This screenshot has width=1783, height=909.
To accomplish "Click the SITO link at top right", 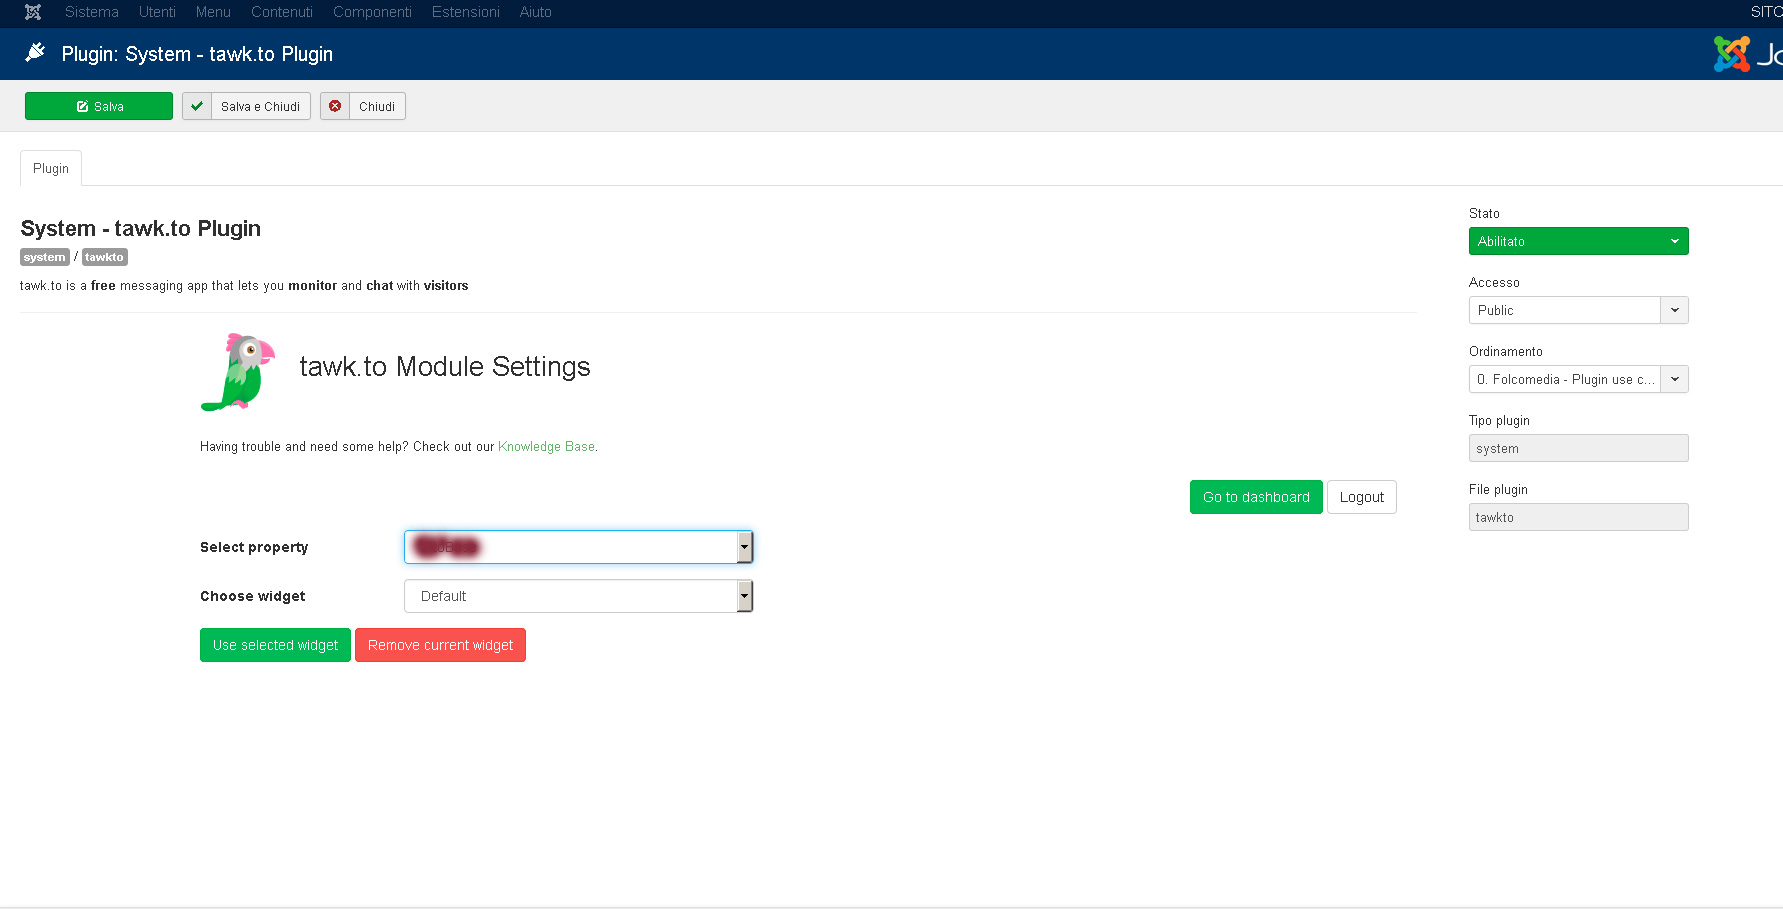I will coord(1766,12).
